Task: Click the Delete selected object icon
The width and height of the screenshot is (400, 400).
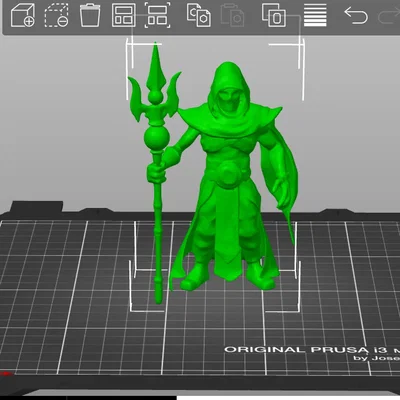Action: pyautogui.click(x=56, y=15)
